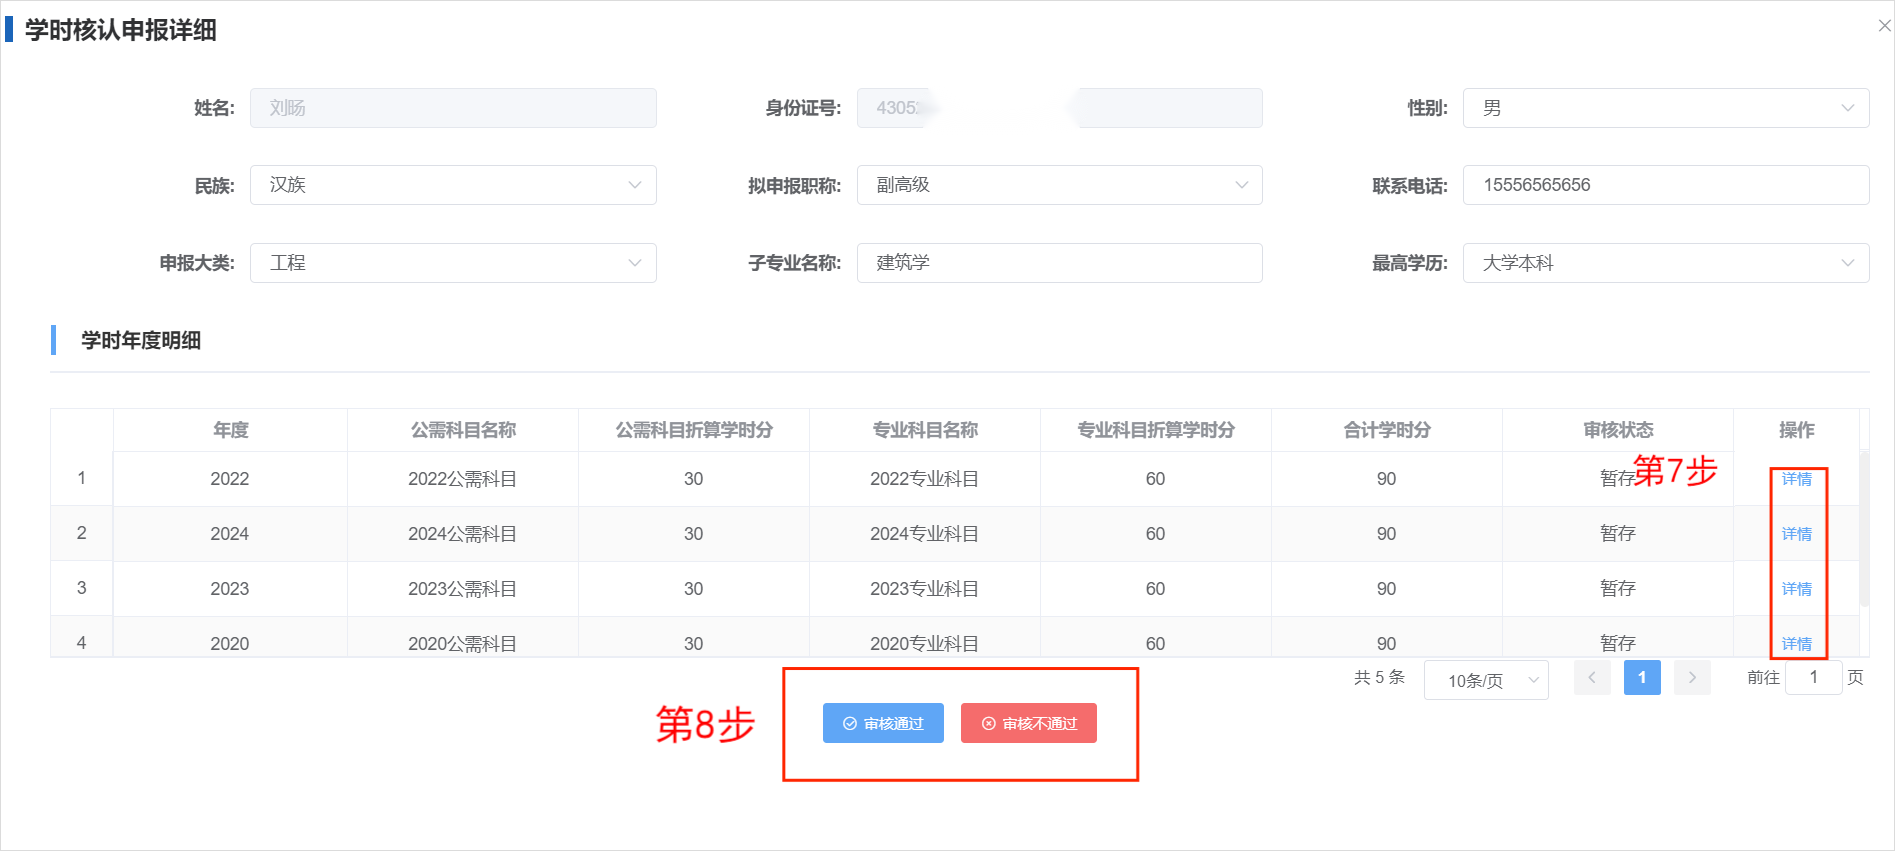The width and height of the screenshot is (1895, 851).
Task: Click the 前往 page number input
Action: point(1813,678)
